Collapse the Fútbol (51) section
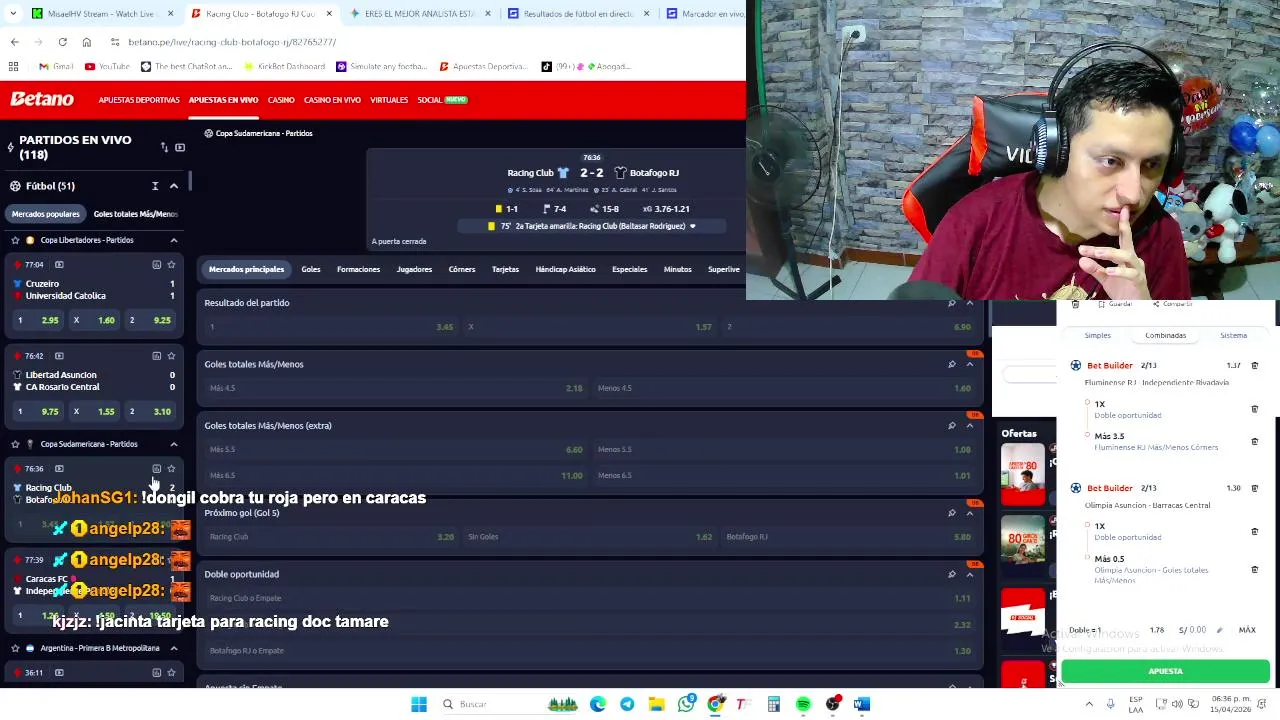 tap(173, 186)
